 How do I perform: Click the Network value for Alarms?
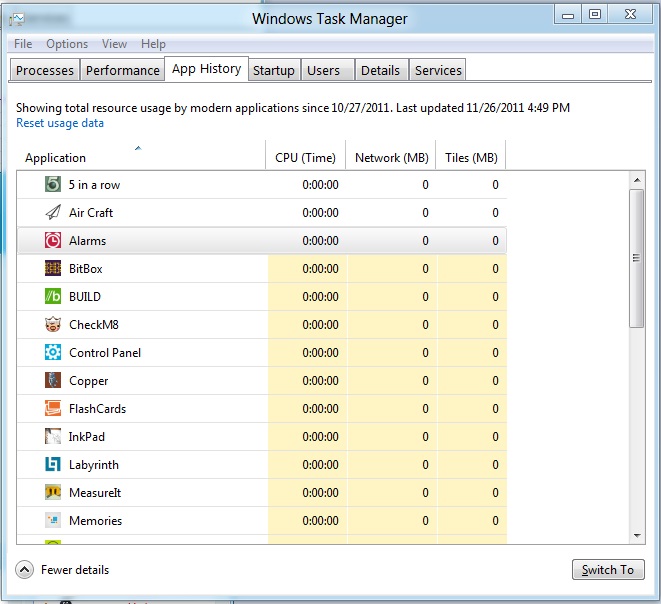(x=425, y=241)
